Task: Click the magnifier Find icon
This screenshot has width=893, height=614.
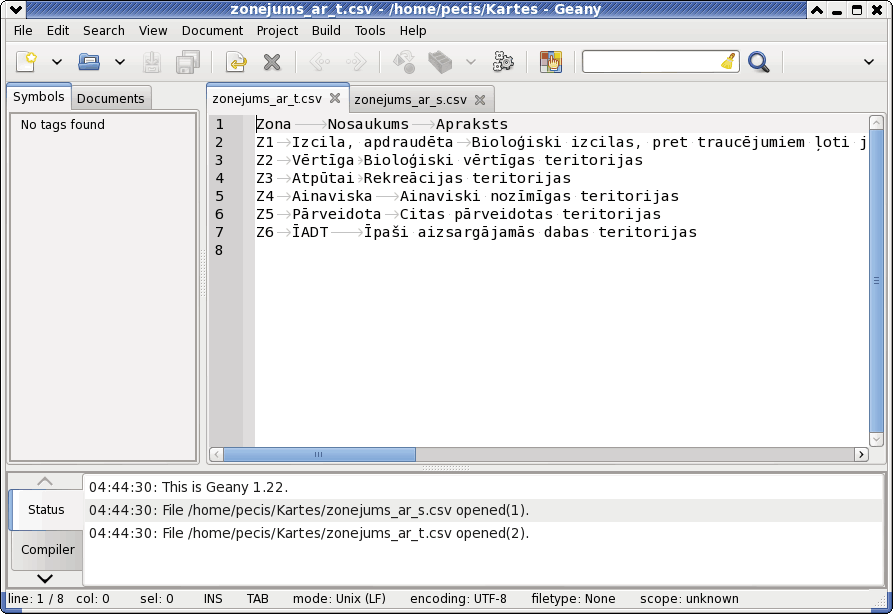Action: click(759, 62)
